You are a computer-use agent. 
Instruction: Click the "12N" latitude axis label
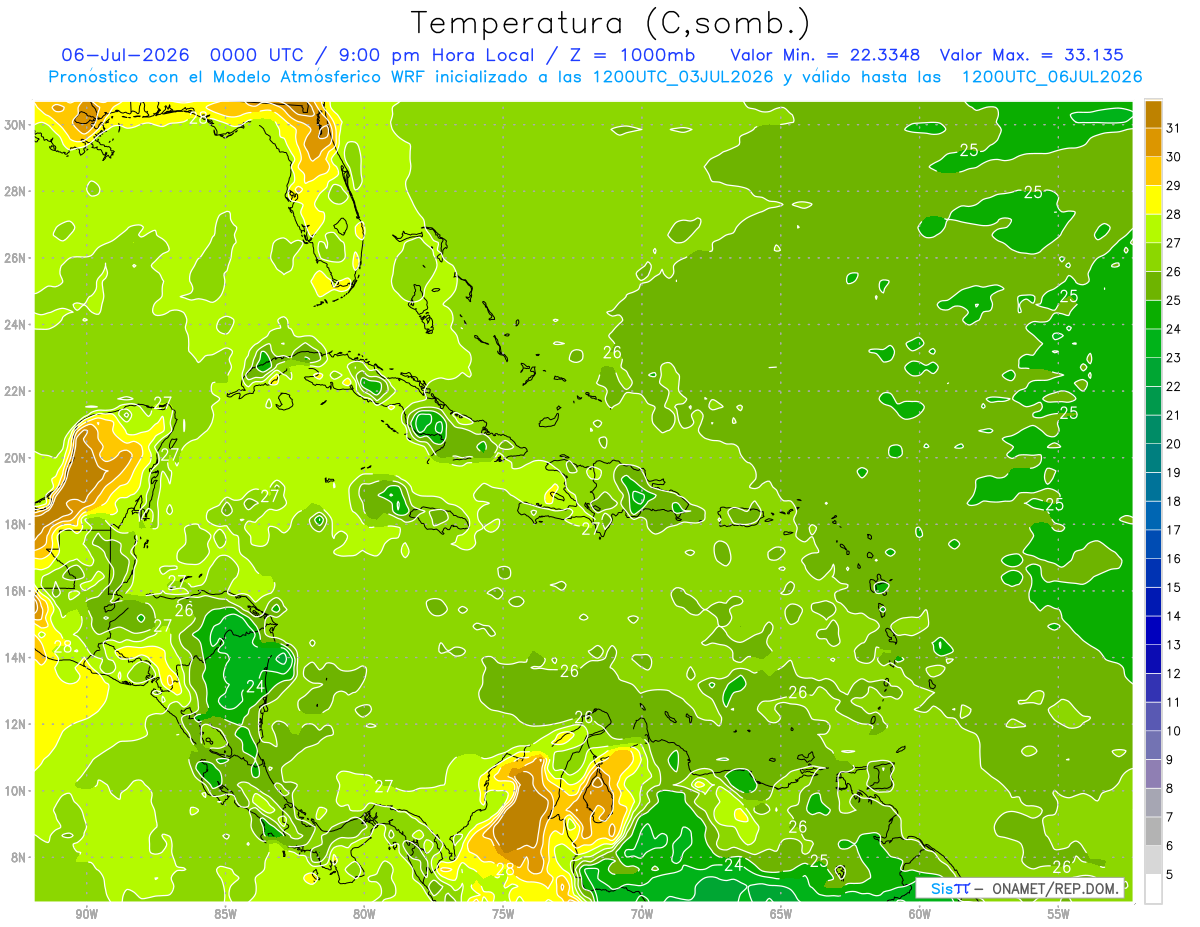[x=16, y=724]
